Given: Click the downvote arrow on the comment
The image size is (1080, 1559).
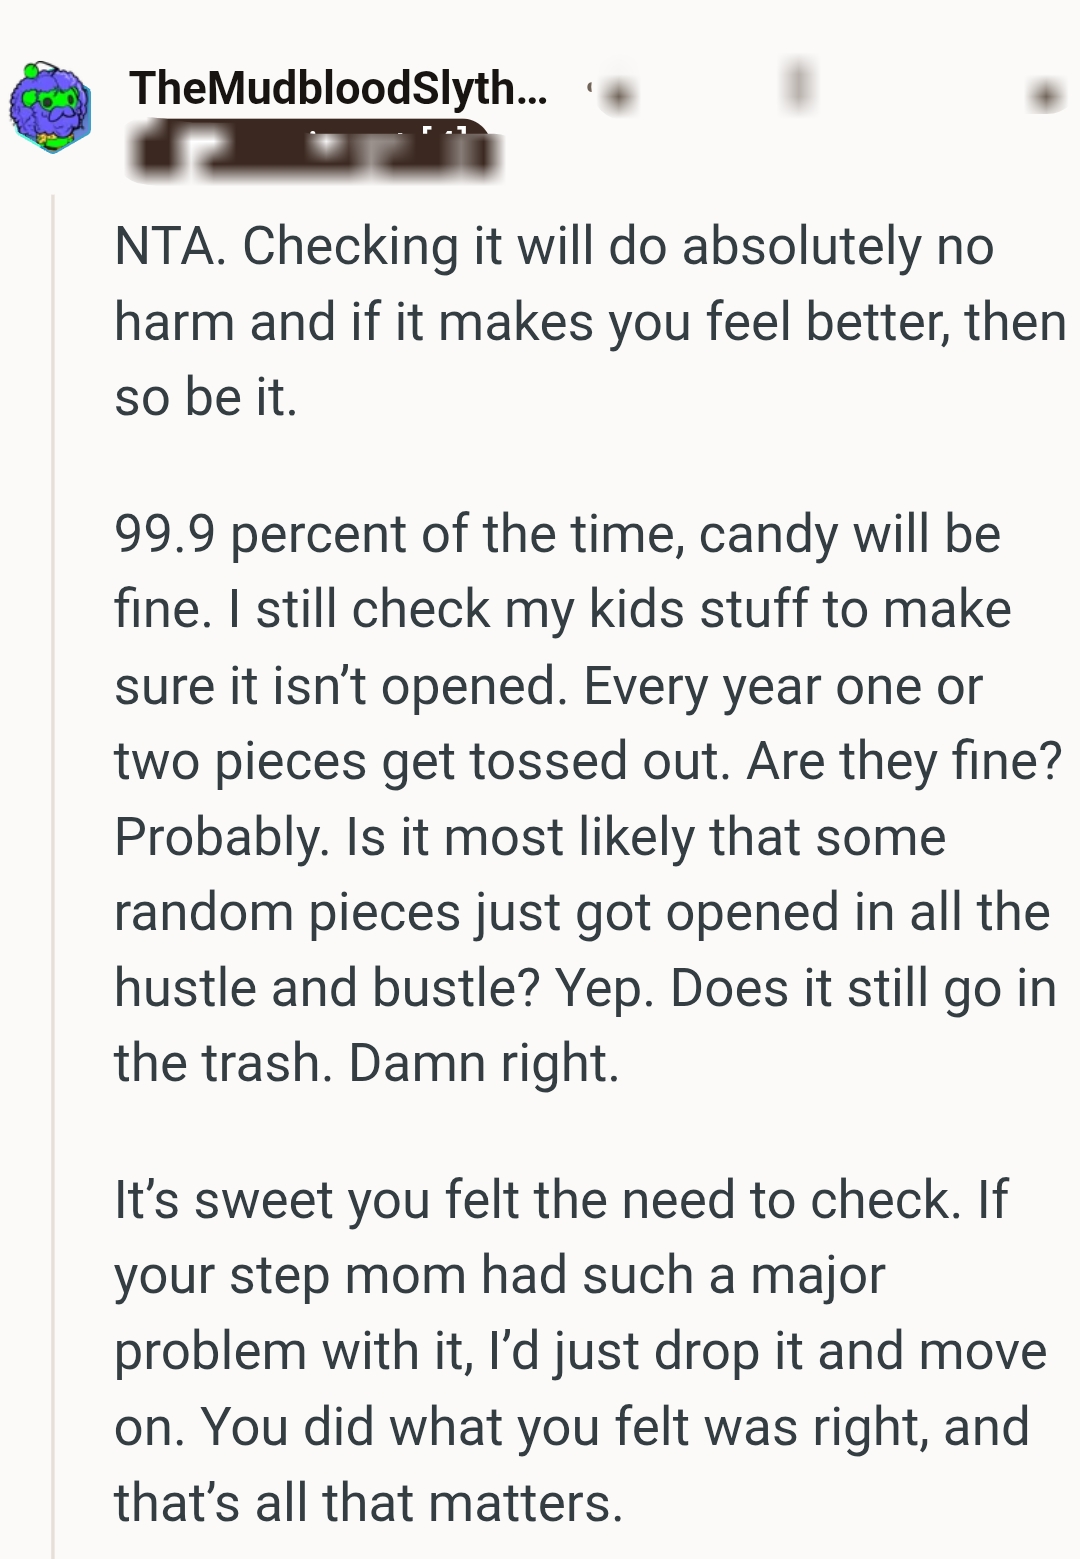Looking at the screenshot, I should pyautogui.click(x=1045, y=95).
